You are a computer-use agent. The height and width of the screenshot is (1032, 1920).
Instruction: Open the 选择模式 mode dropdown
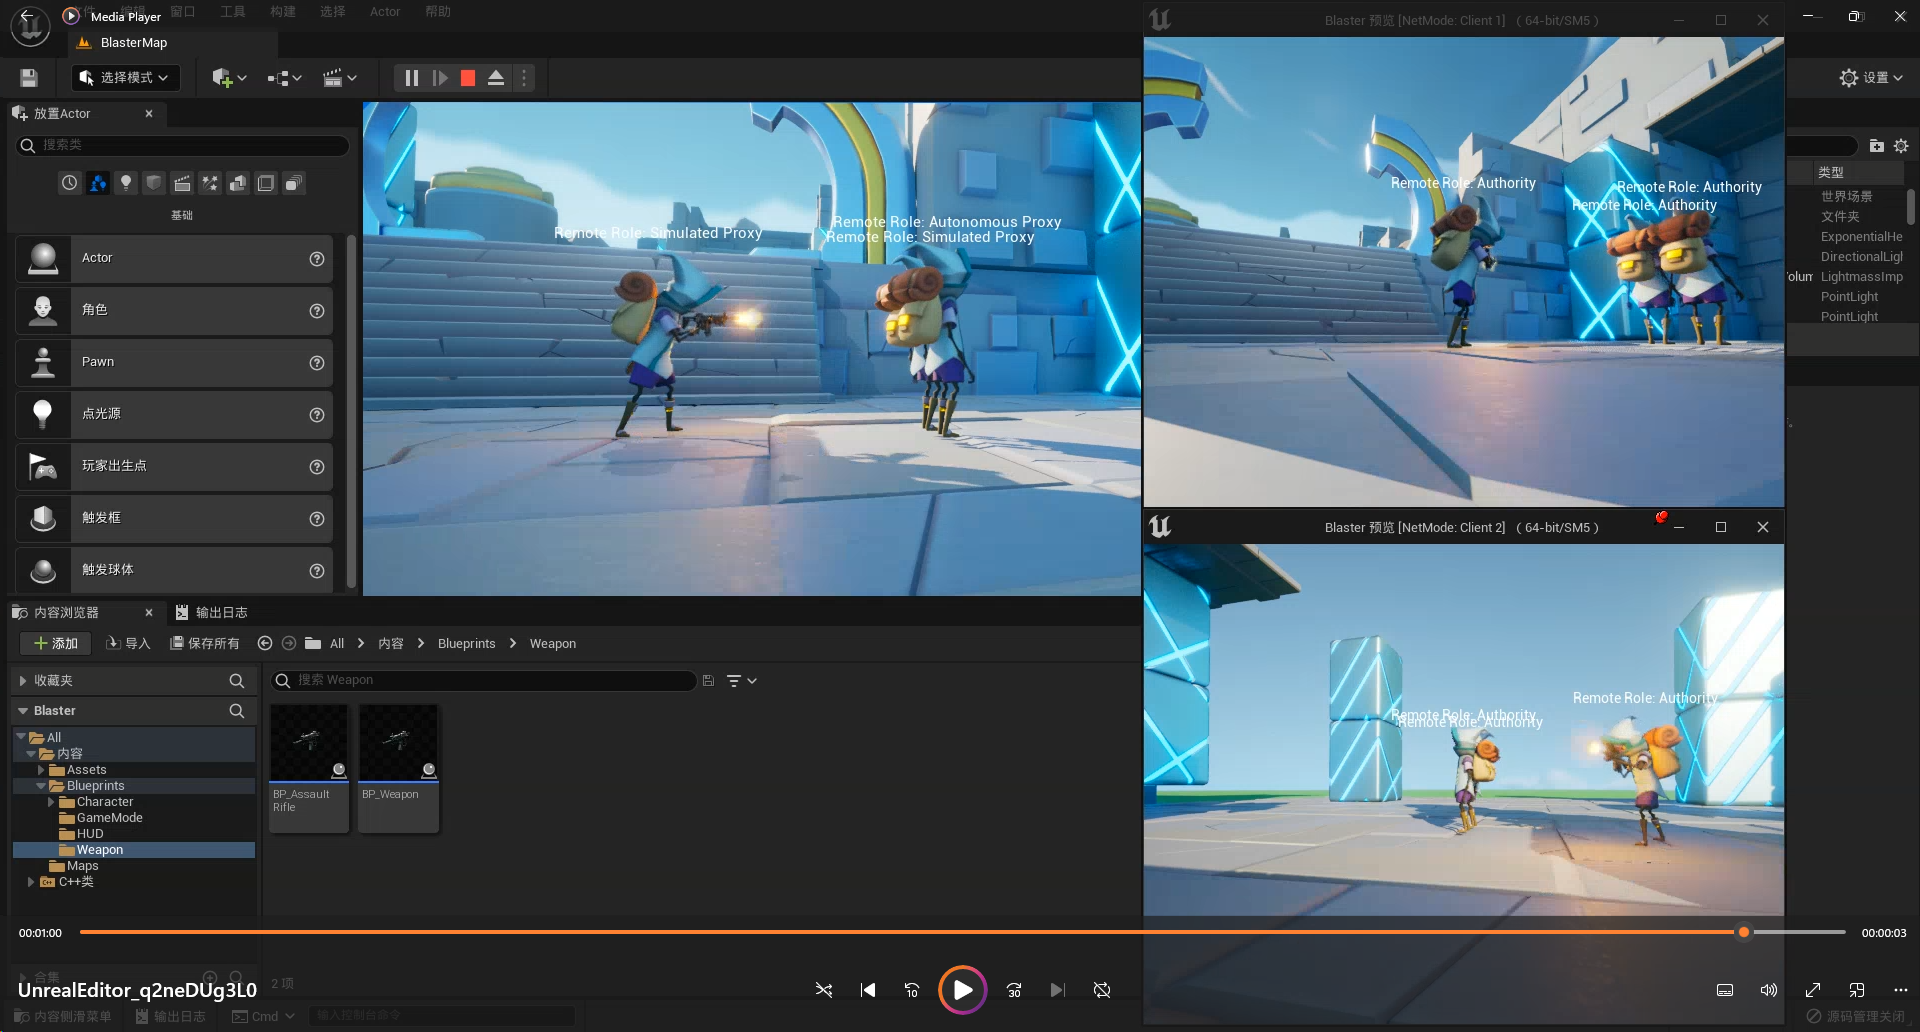point(125,78)
